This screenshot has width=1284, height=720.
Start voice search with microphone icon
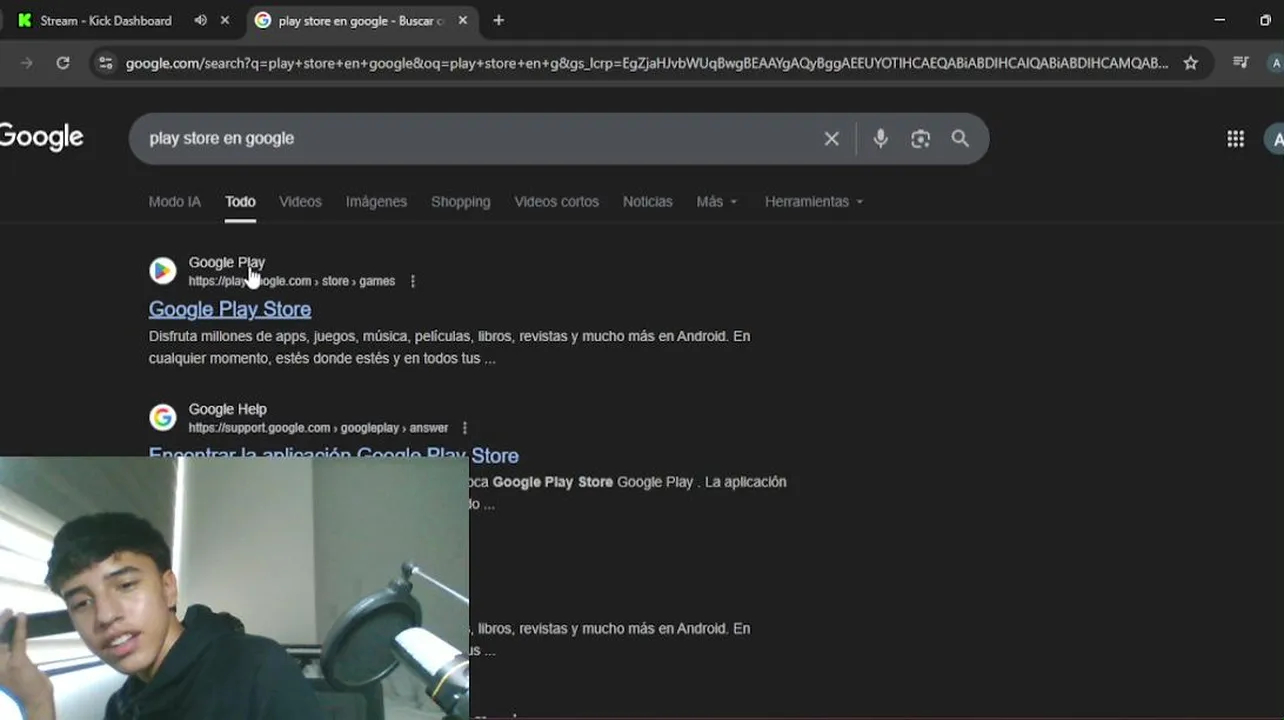pos(880,139)
